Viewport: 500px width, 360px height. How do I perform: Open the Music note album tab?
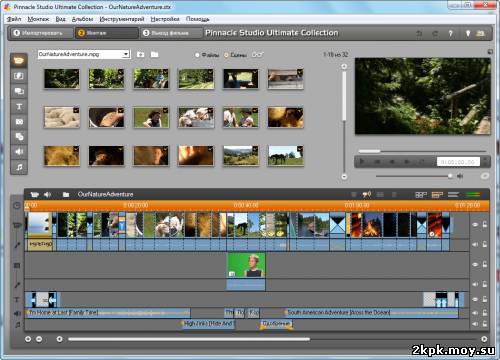[x=19, y=167]
